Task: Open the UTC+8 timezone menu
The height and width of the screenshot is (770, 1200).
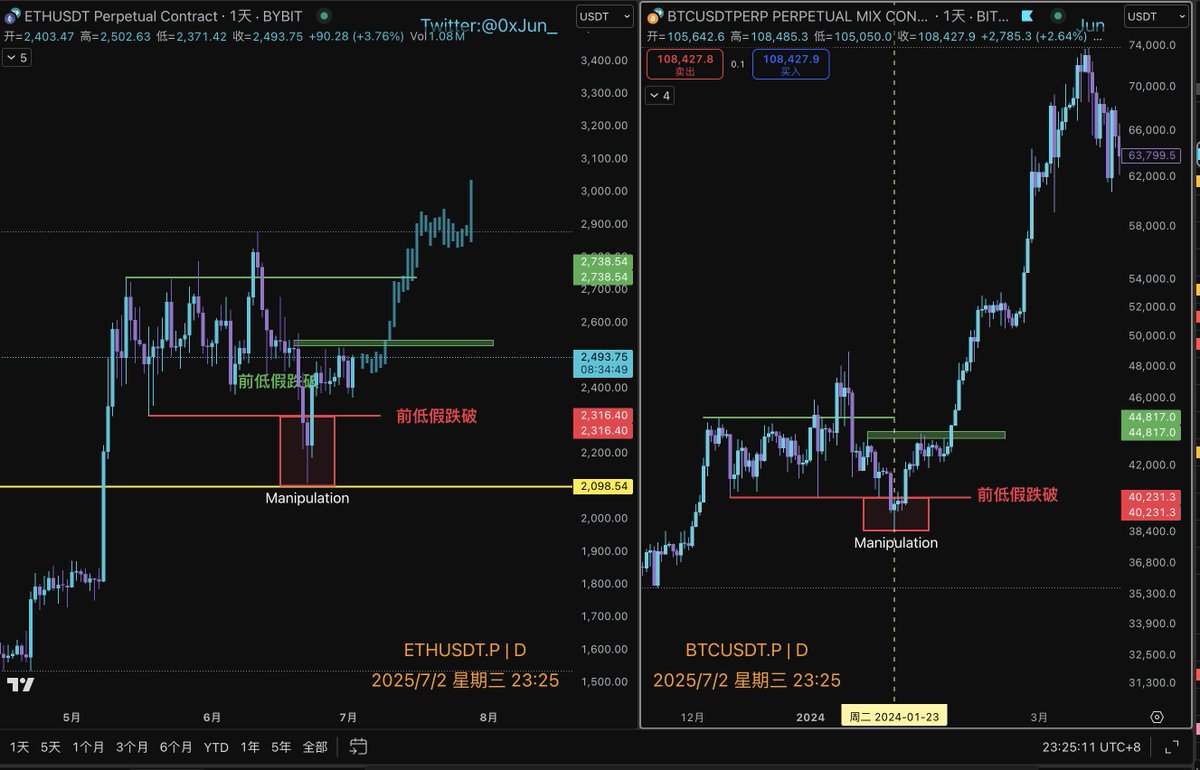Action: (x=1121, y=746)
